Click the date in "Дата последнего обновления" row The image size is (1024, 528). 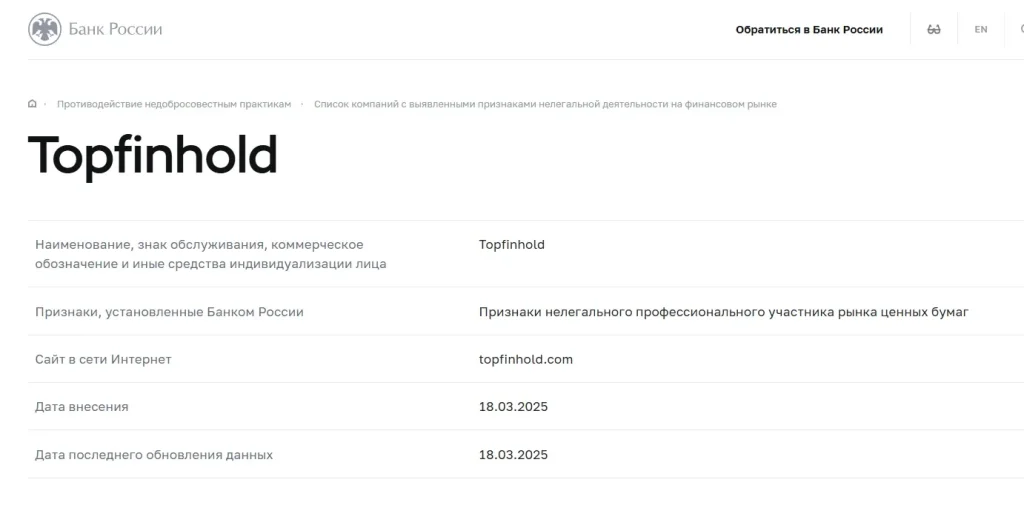513,455
